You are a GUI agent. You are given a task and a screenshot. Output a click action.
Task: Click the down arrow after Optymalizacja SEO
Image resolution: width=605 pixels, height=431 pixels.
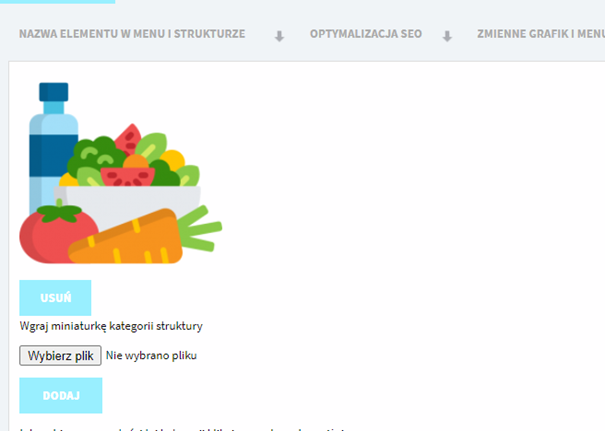(447, 36)
